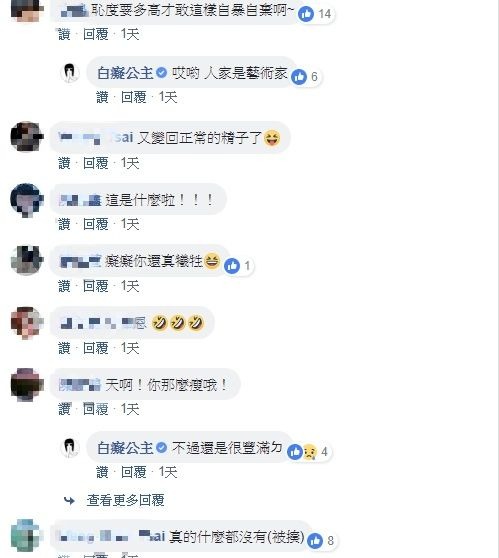Image resolution: width=499 pixels, height=558 pixels.
Task: Click the like reaction icon showing 14 likes
Action: tap(305, 14)
